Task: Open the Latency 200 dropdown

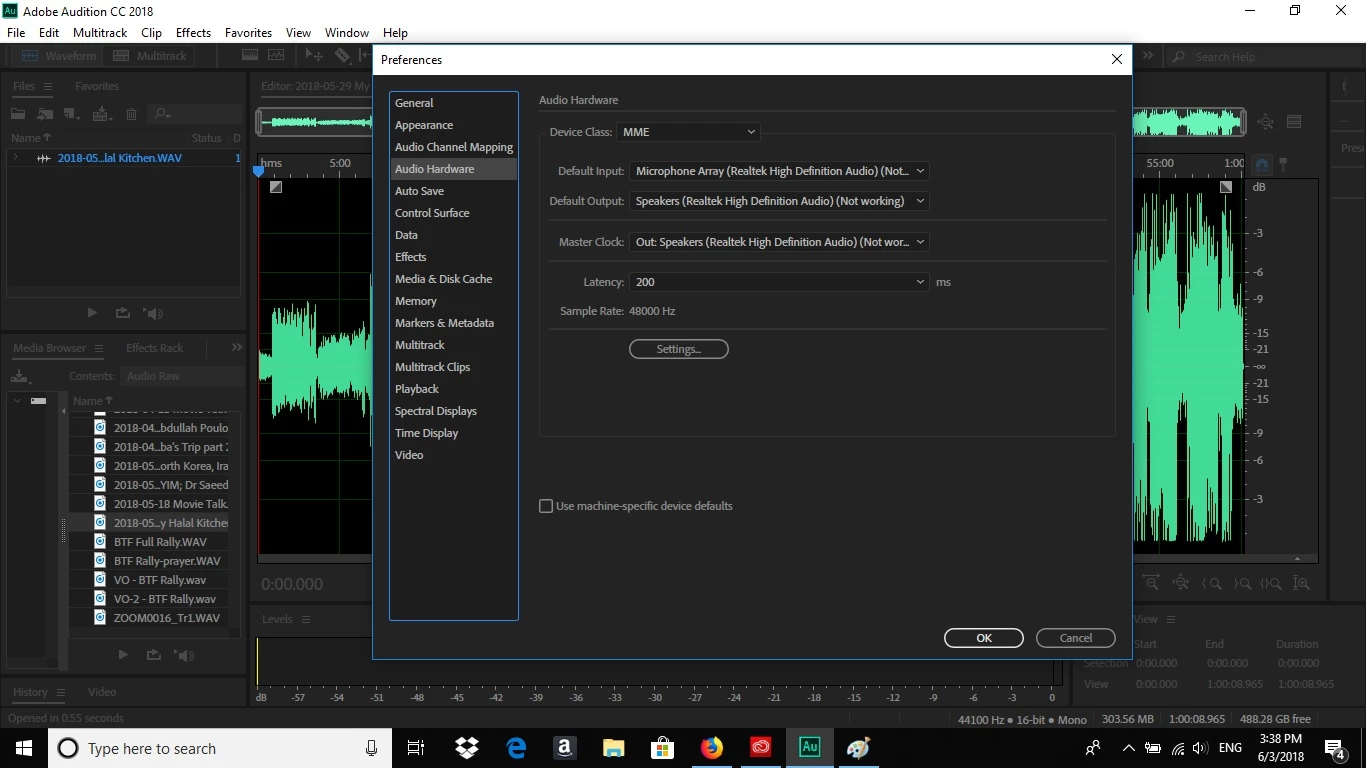Action: pos(779,282)
